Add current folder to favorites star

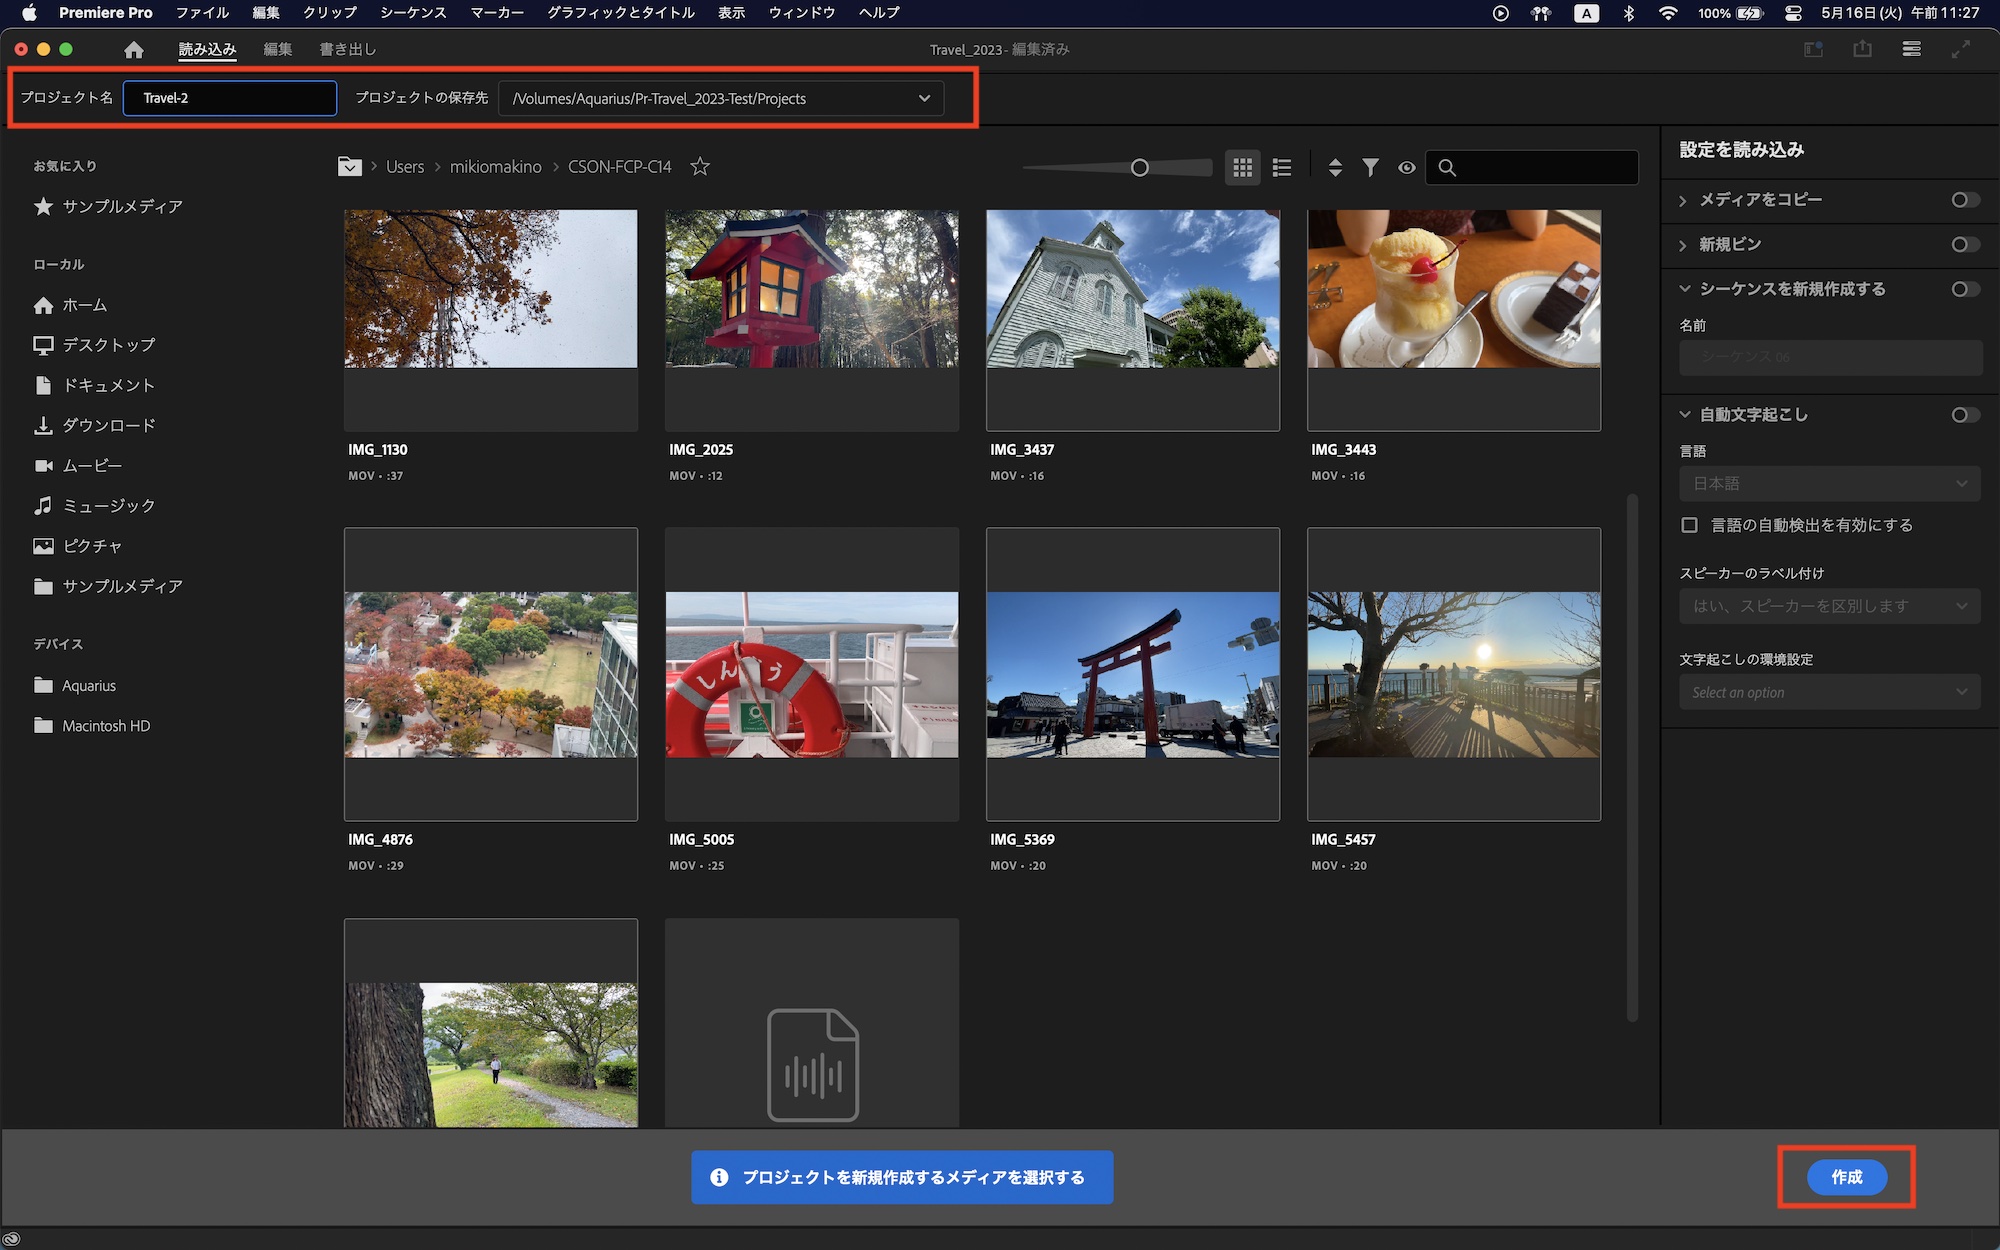700,167
